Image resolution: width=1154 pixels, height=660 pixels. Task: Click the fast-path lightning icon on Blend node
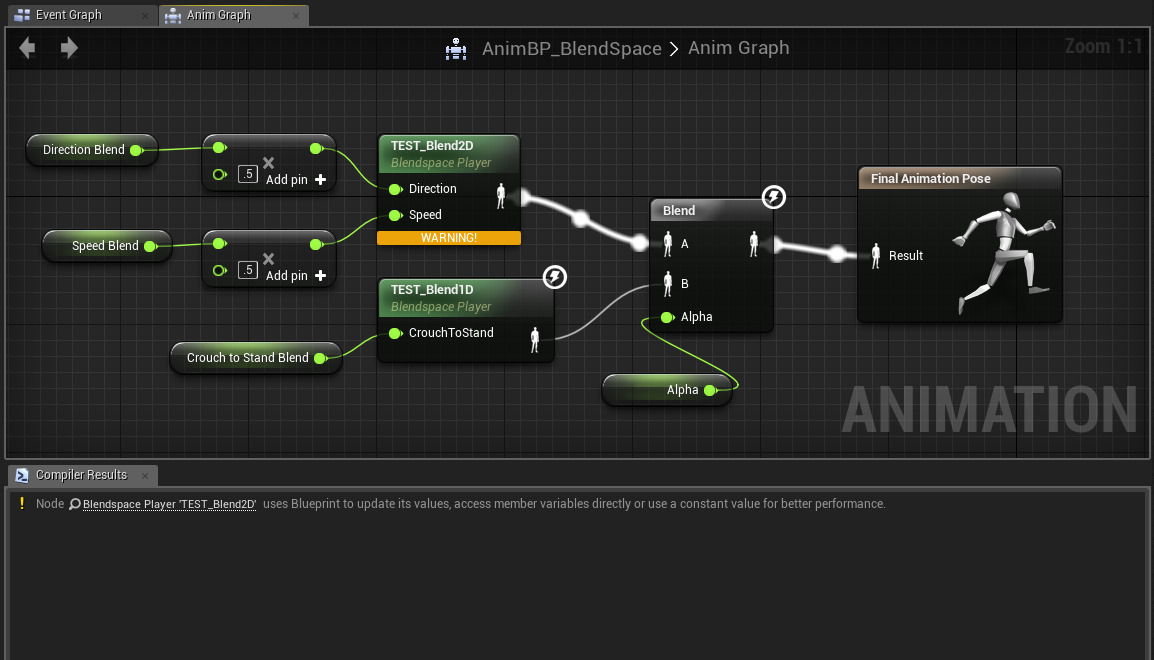pyautogui.click(x=774, y=197)
